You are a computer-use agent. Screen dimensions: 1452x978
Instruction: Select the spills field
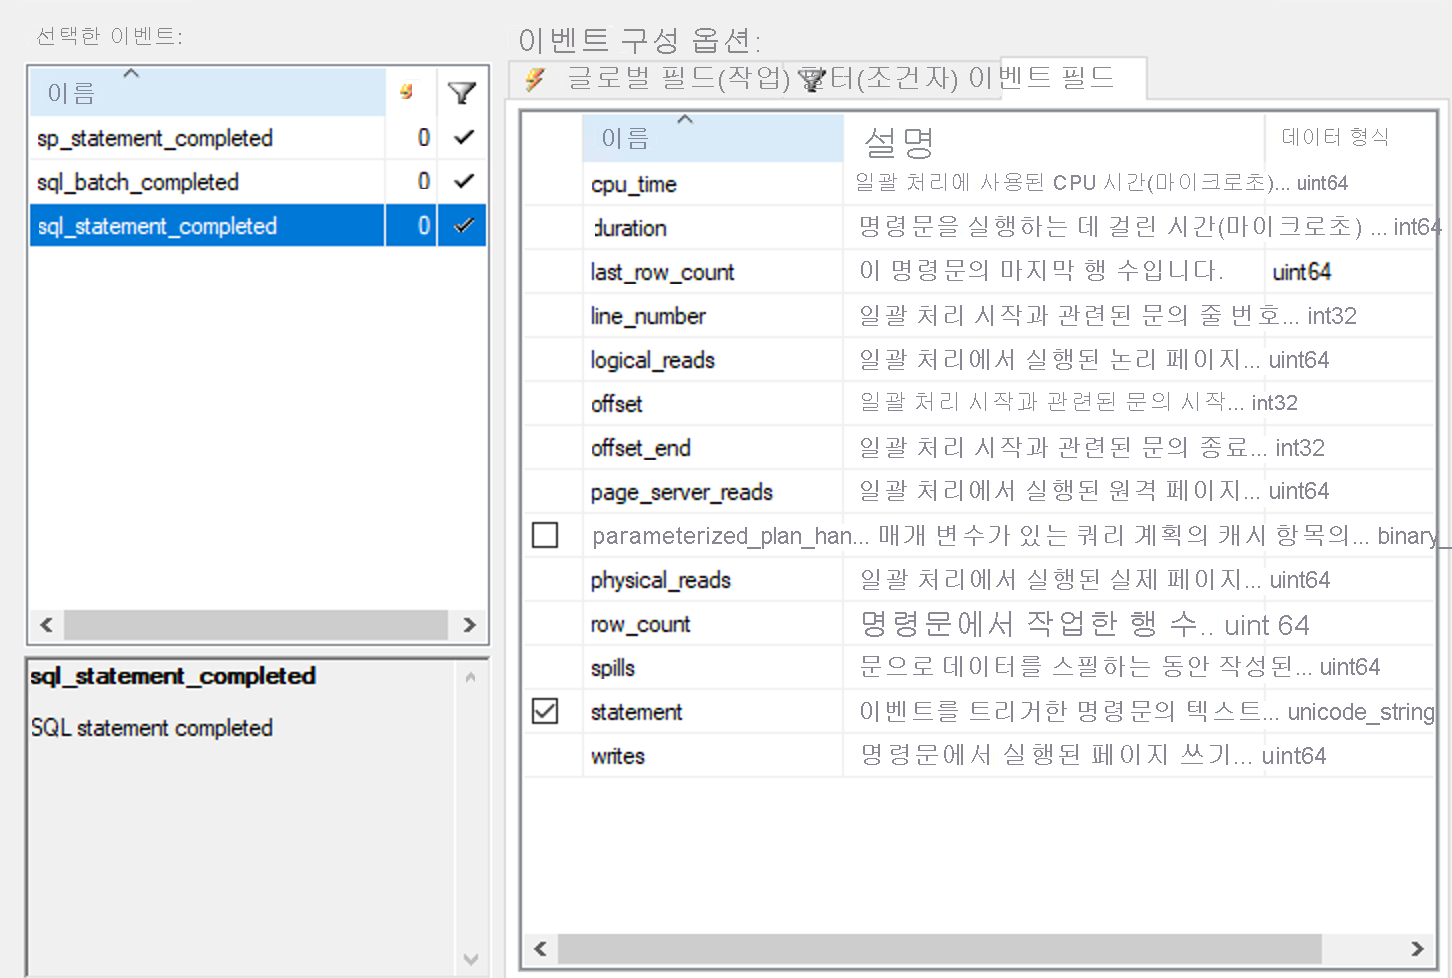coord(612,668)
